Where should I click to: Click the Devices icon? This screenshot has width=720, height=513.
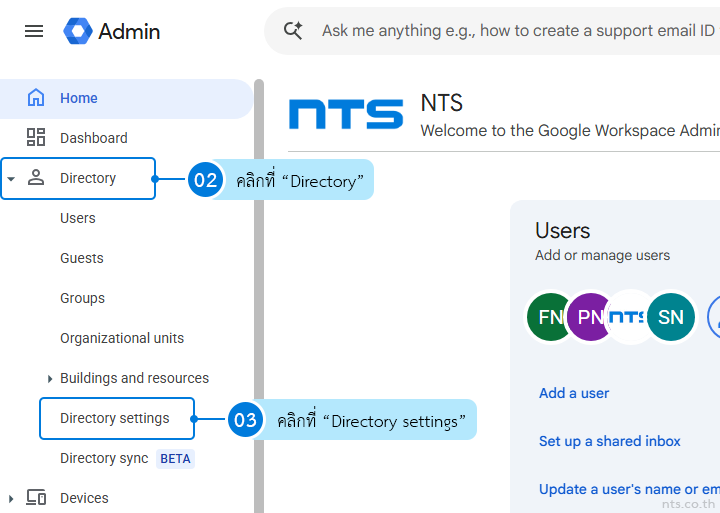[x=36, y=497]
